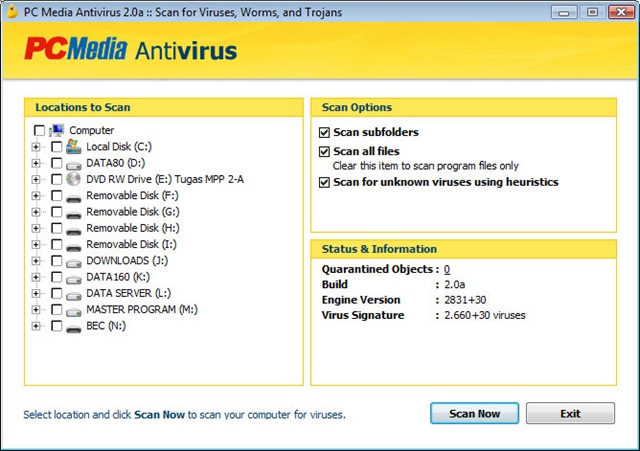This screenshot has height=451, width=640.
Task: Click the MASTER PROGRAM (M:) drive icon
Action: click(73, 310)
